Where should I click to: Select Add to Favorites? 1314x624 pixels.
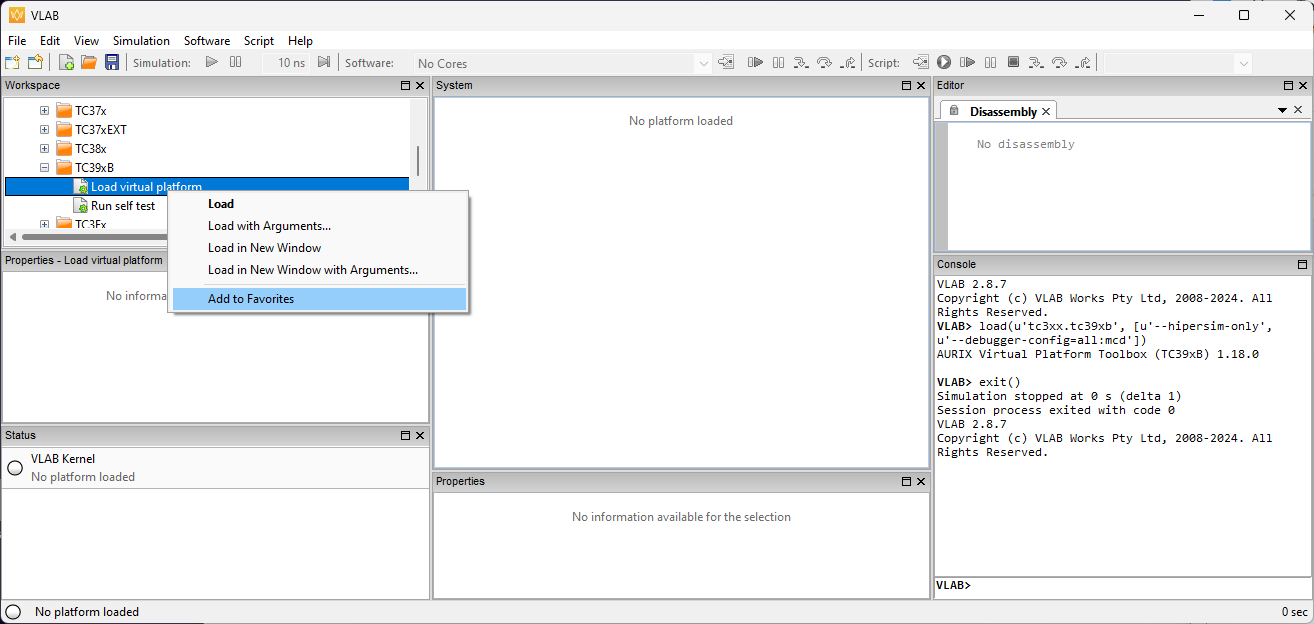tap(319, 299)
